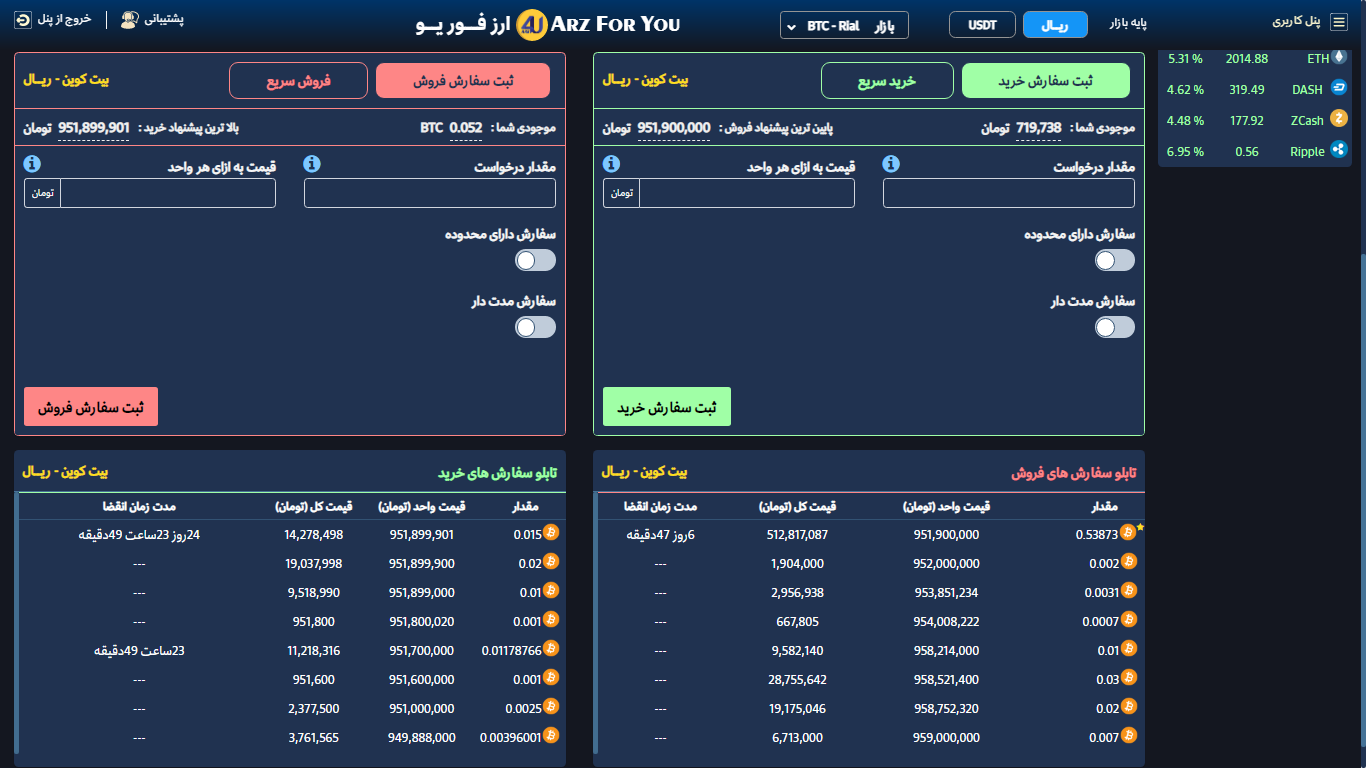Click the support agent icon beside پشتیبانی
Screen dimensions: 1366x768
(x=129, y=20)
